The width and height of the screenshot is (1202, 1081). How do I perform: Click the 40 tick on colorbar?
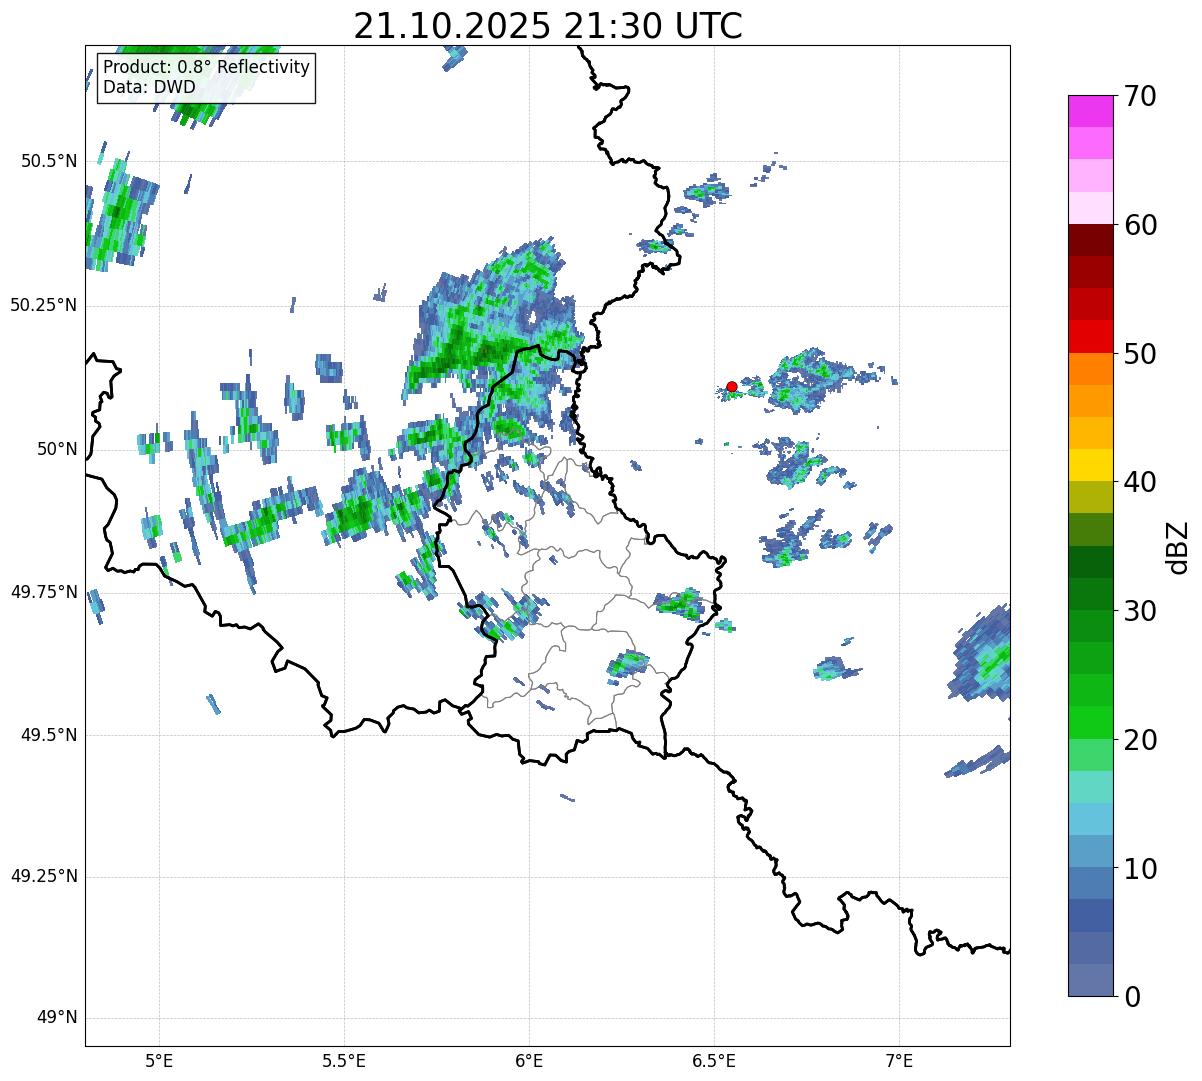click(x=1141, y=482)
